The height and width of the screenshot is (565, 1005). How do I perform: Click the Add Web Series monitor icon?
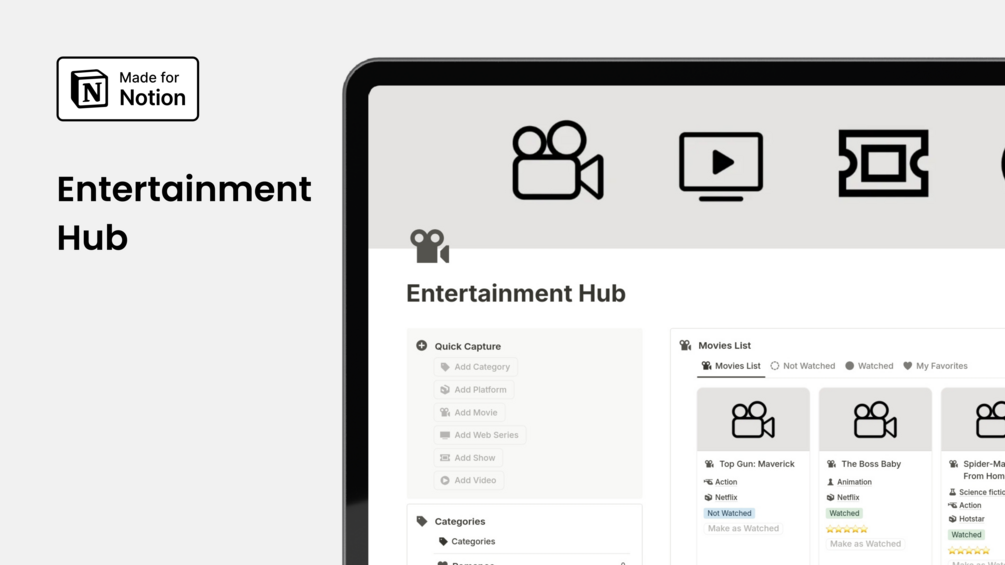[x=445, y=435]
